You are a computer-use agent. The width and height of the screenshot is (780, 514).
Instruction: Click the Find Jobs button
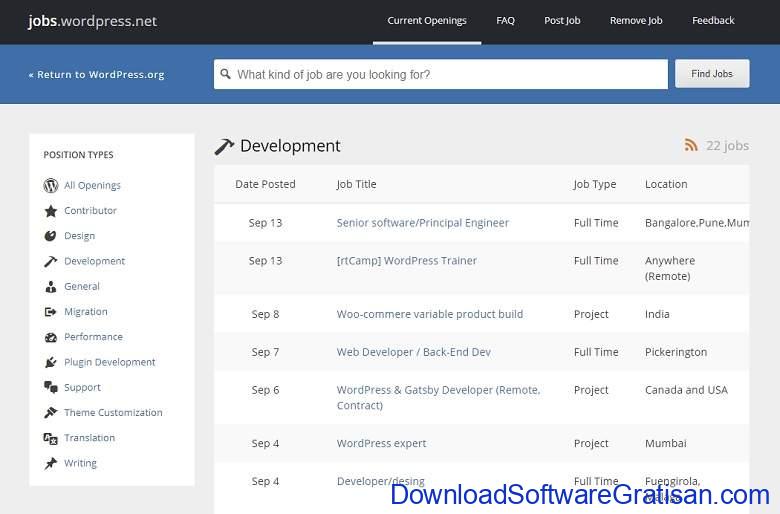pos(712,74)
